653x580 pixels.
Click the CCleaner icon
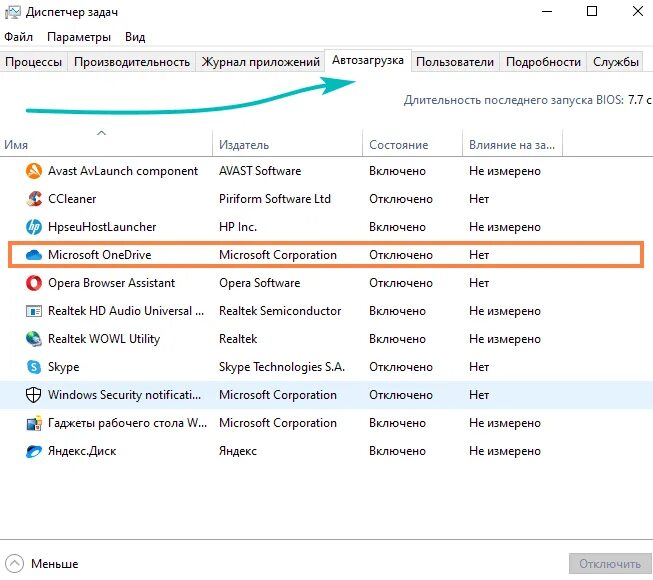(x=34, y=199)
